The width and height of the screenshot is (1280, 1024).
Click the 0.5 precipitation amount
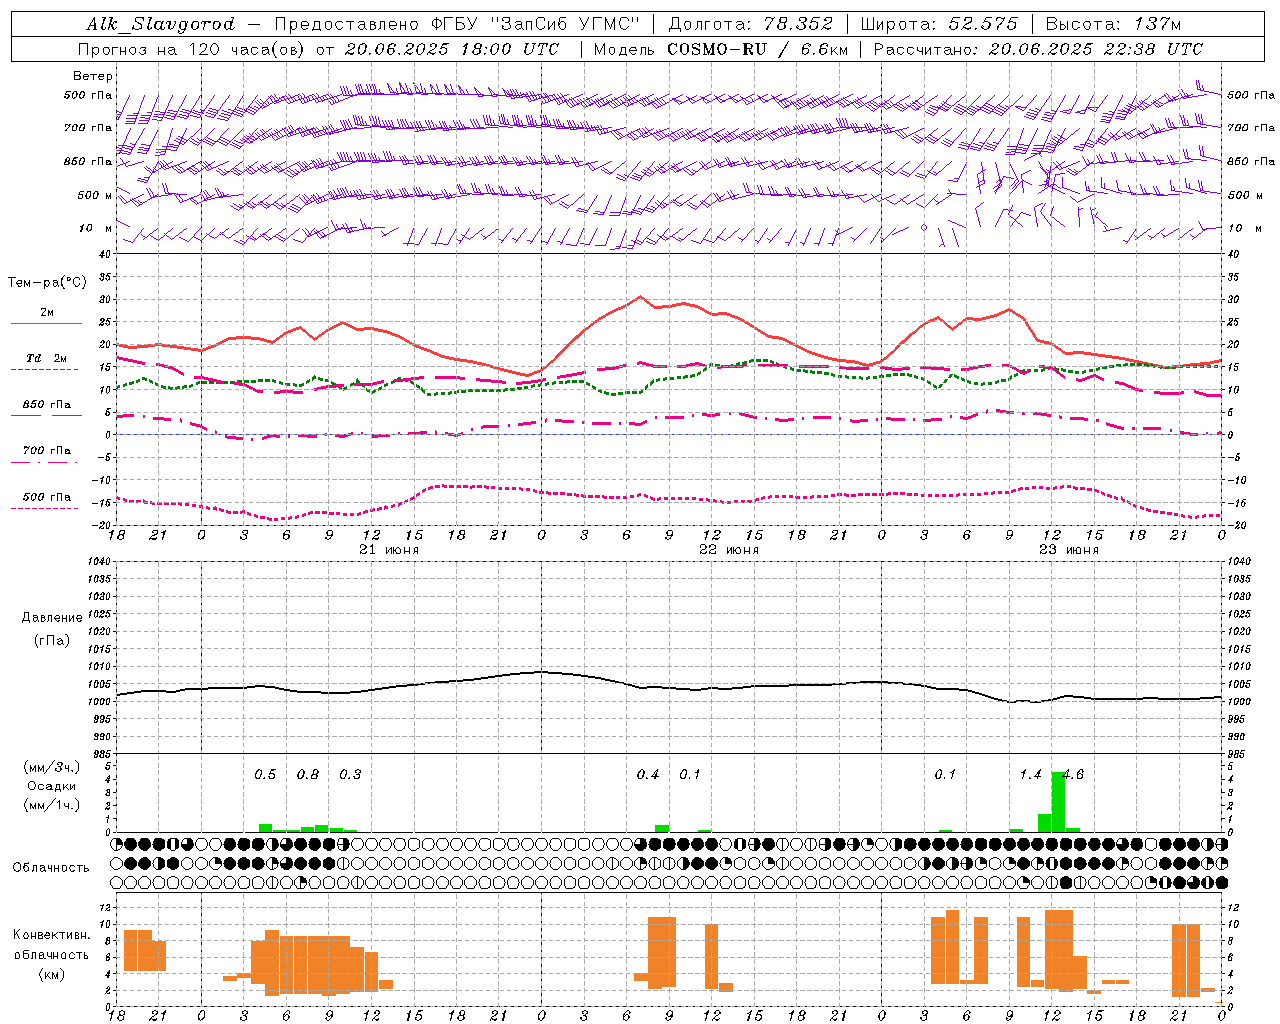tap(265, 775)
